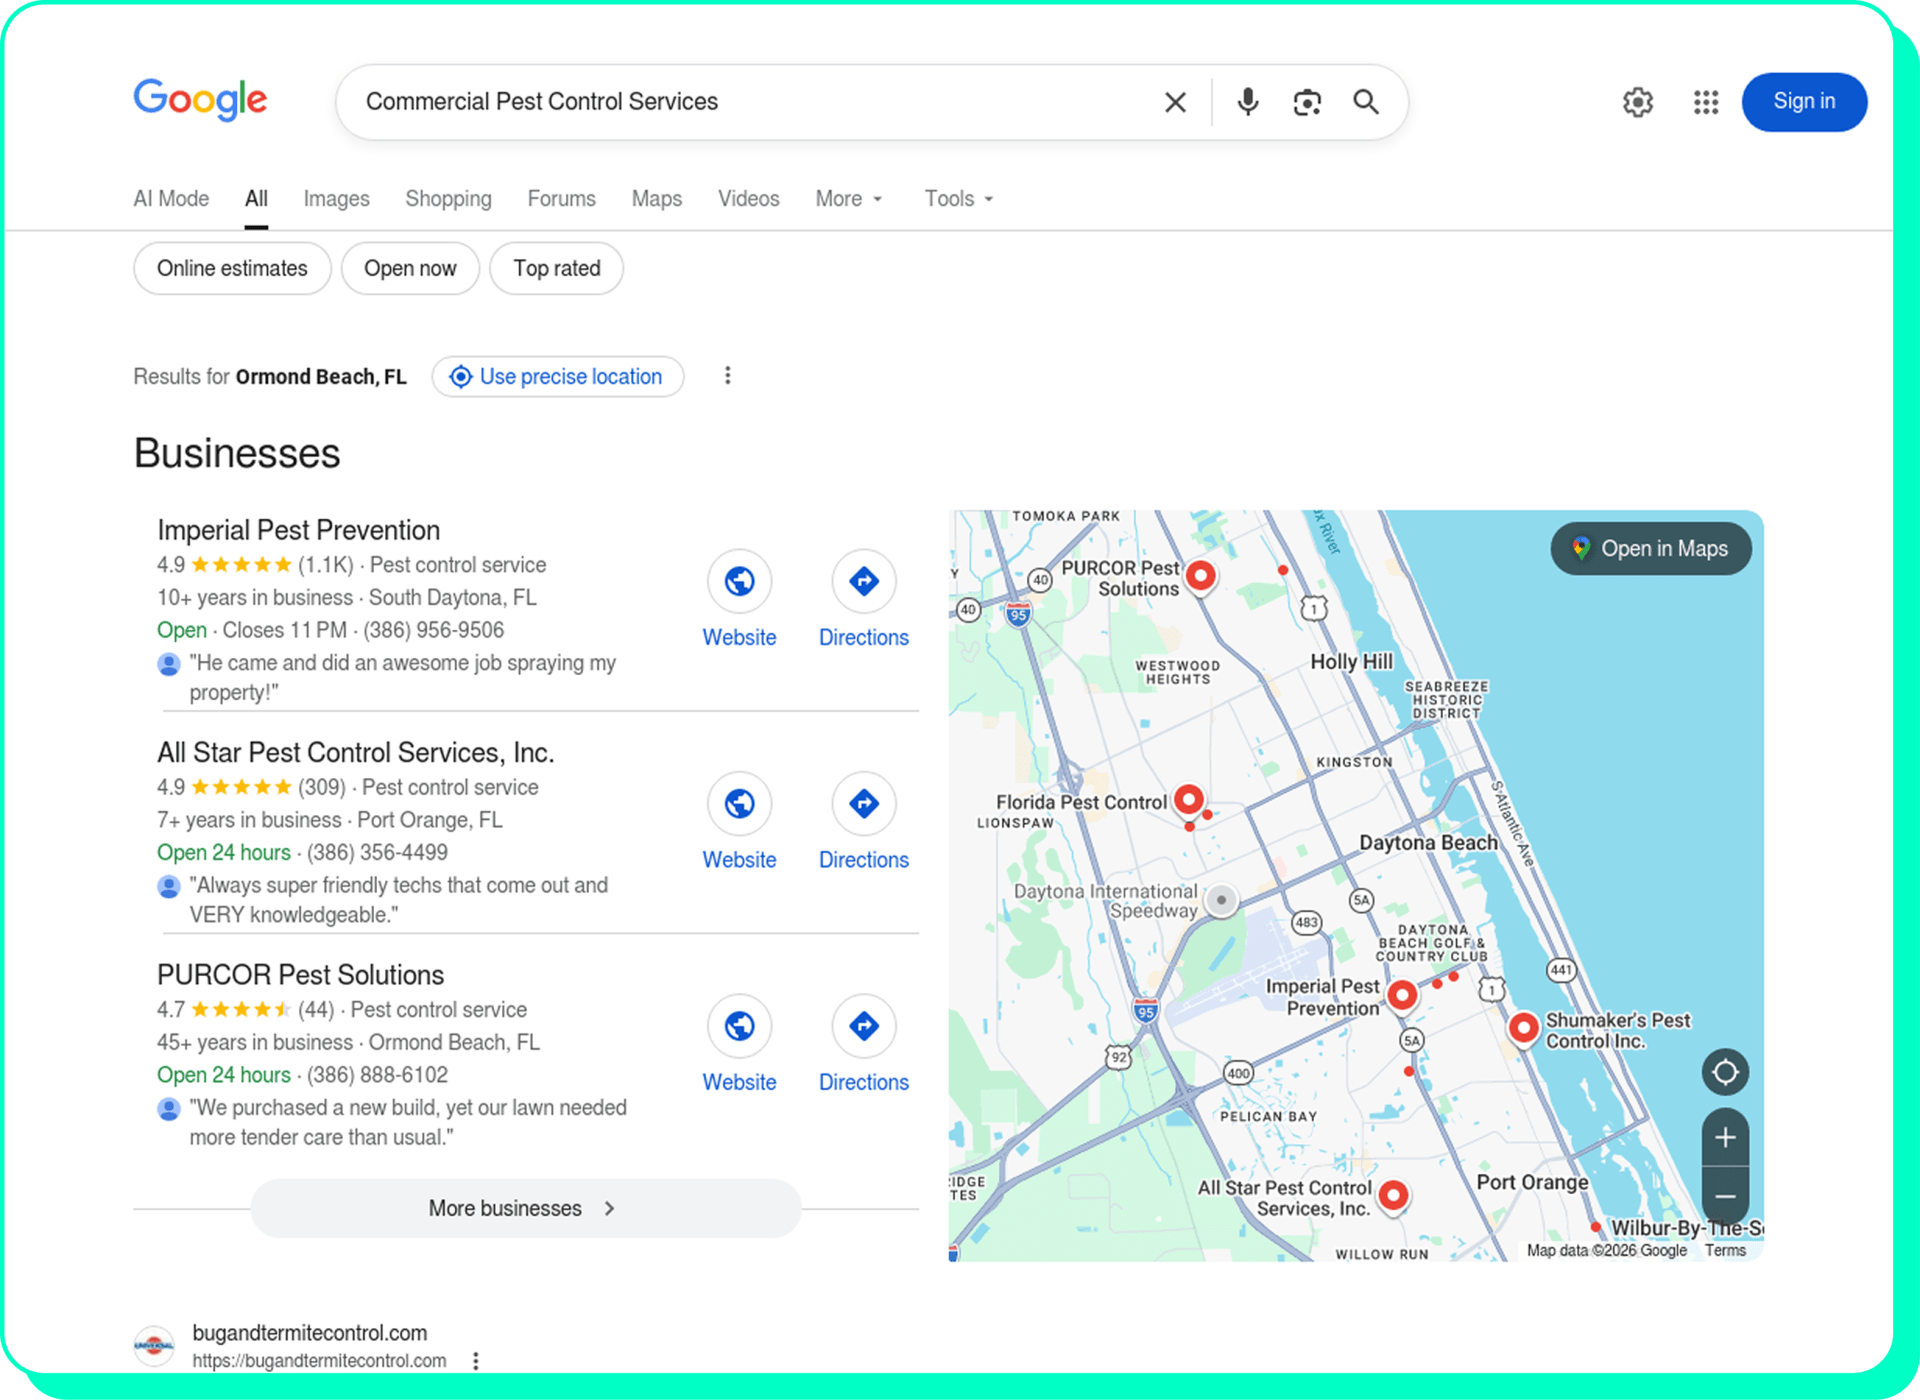Open the Maps tab
This screenshot has height=1400, width=1920.
pyautogui.click(x=656, y=198)
